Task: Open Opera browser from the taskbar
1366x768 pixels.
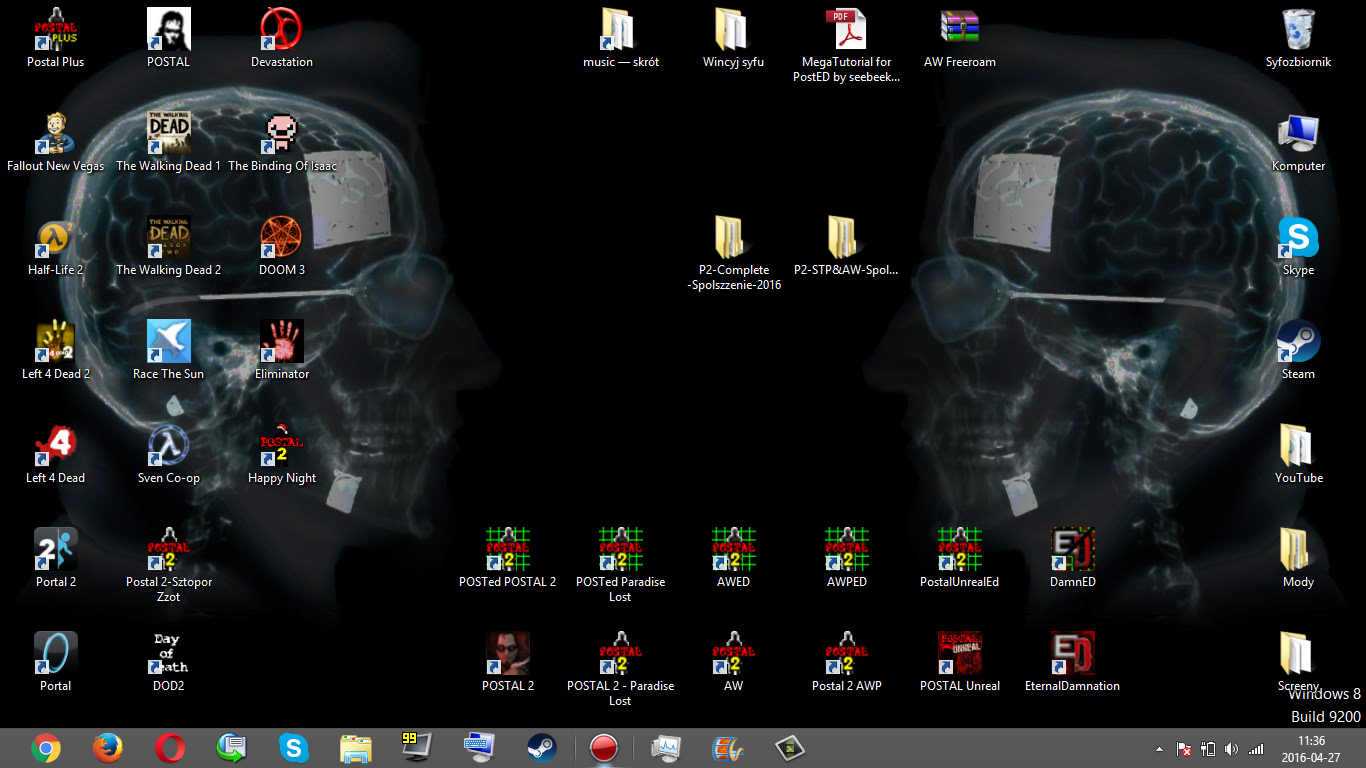Action: tap(169, 748)
